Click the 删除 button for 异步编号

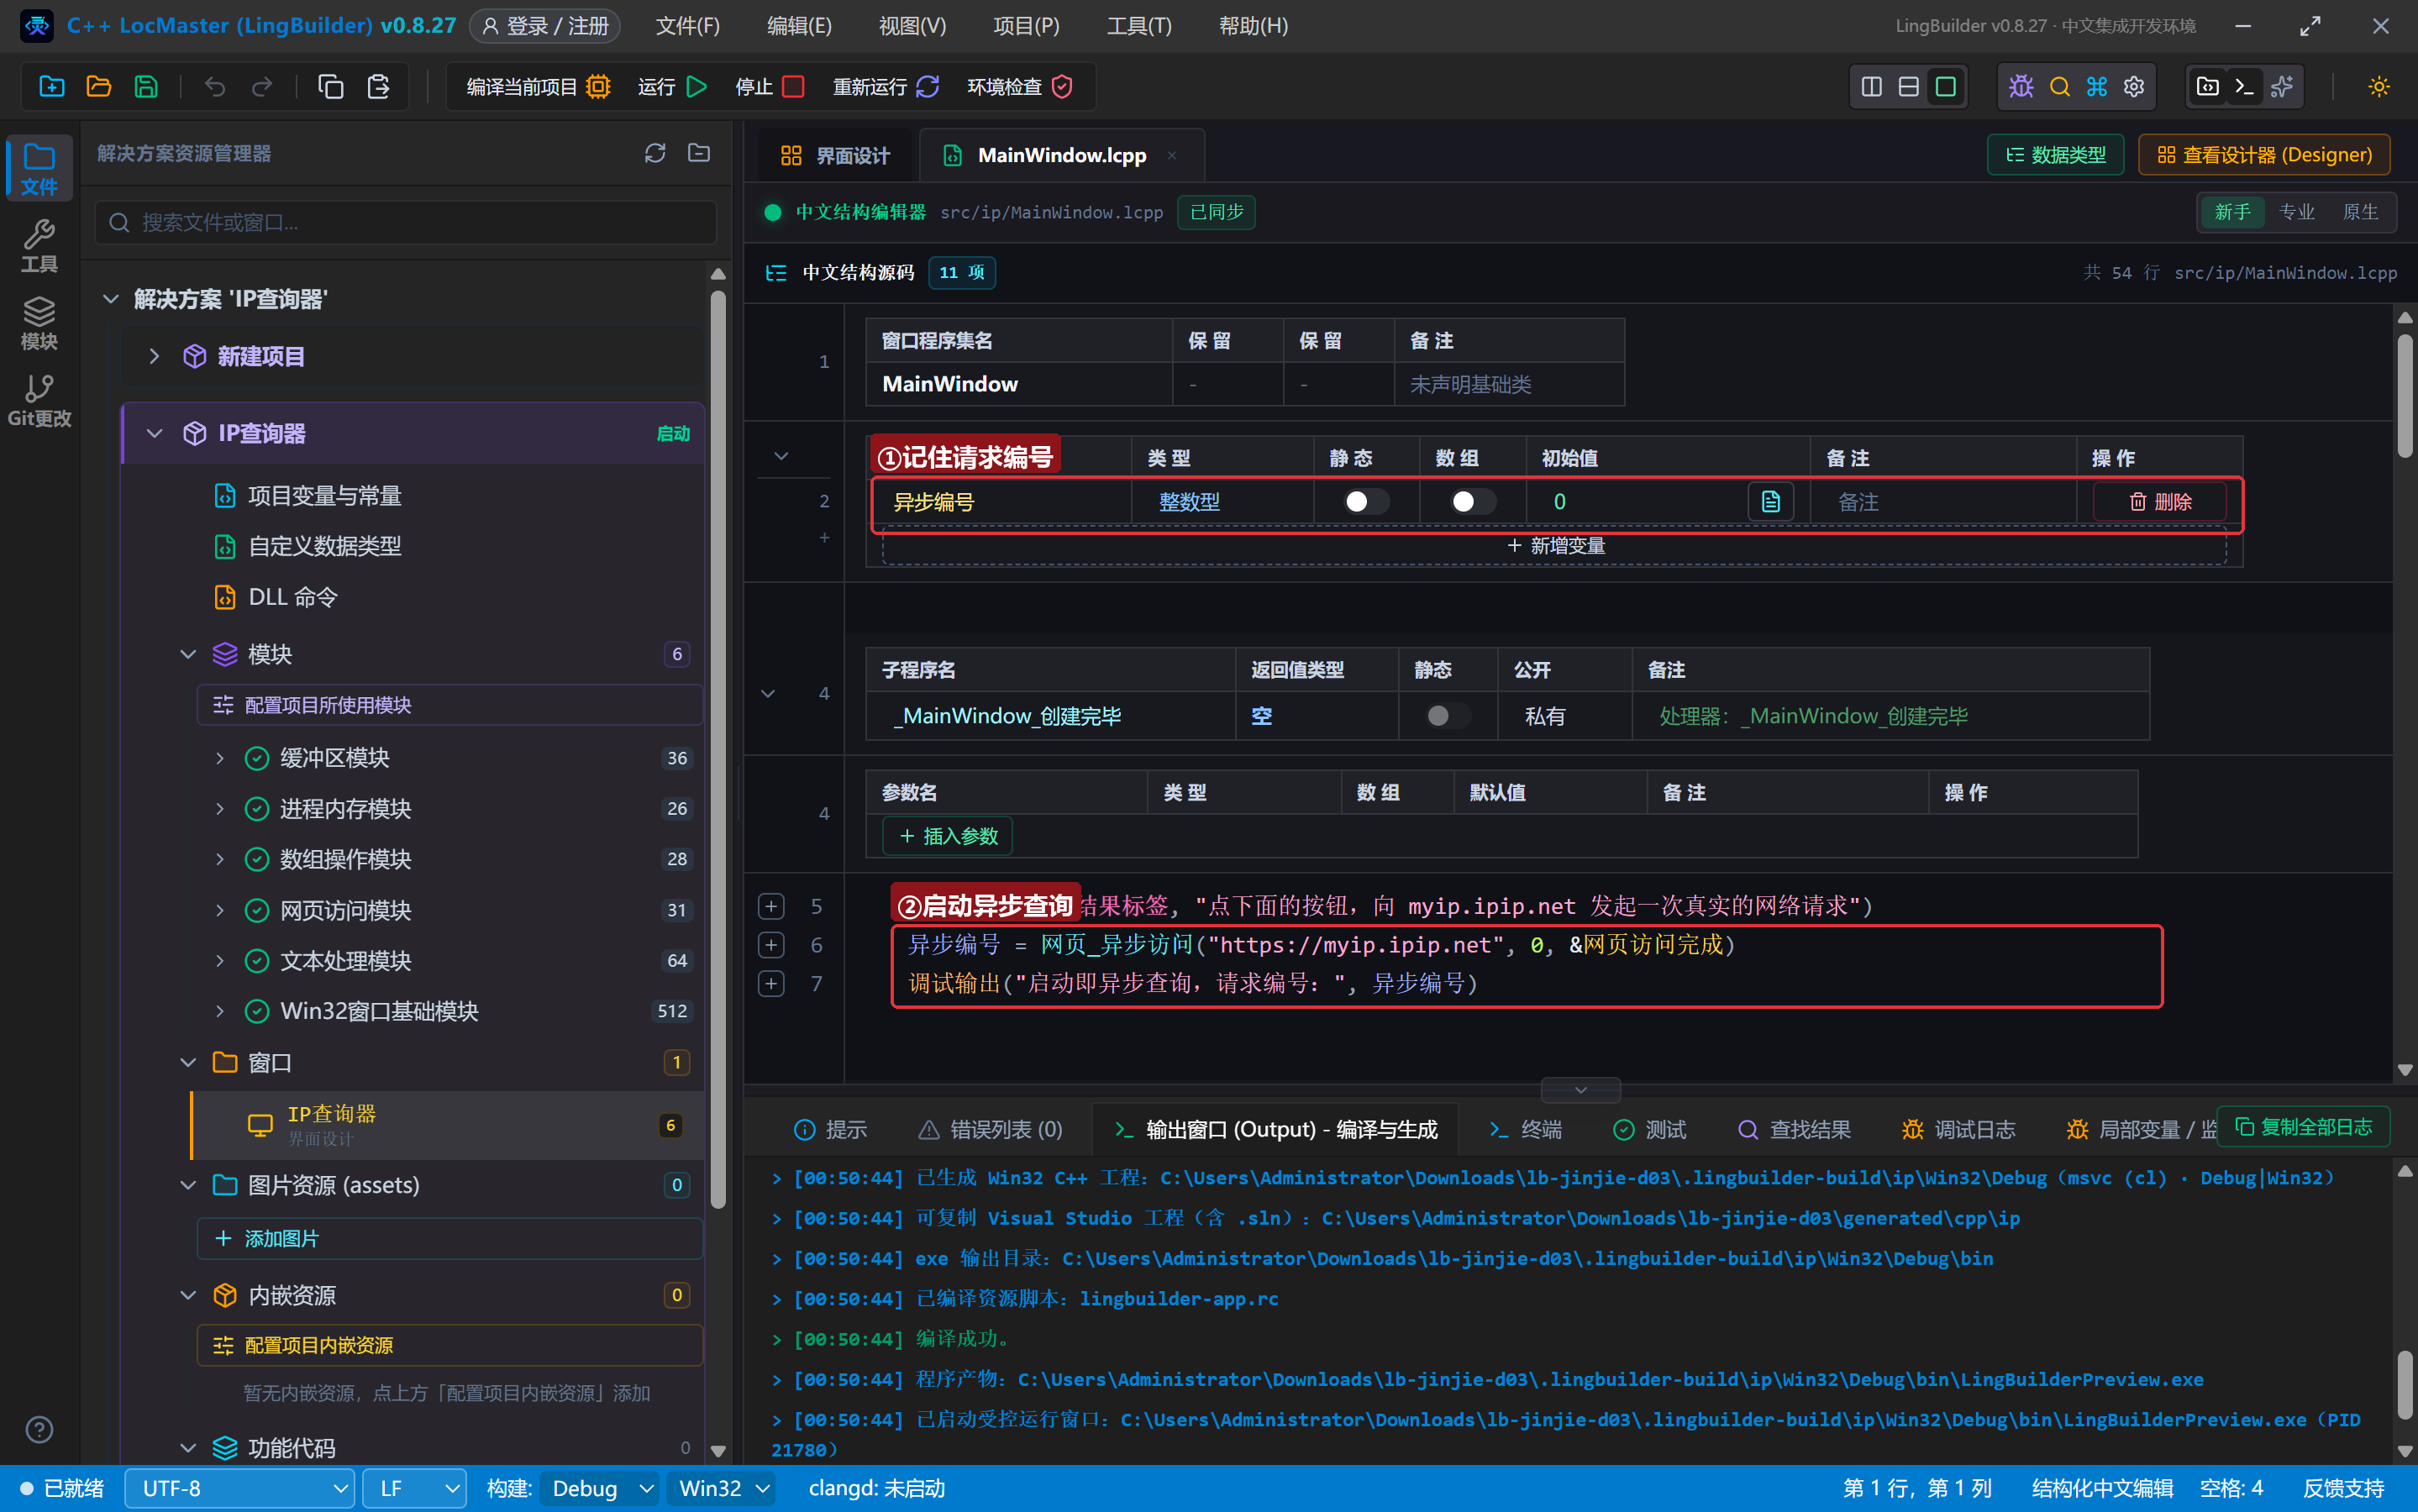(x=2160, y=501)
